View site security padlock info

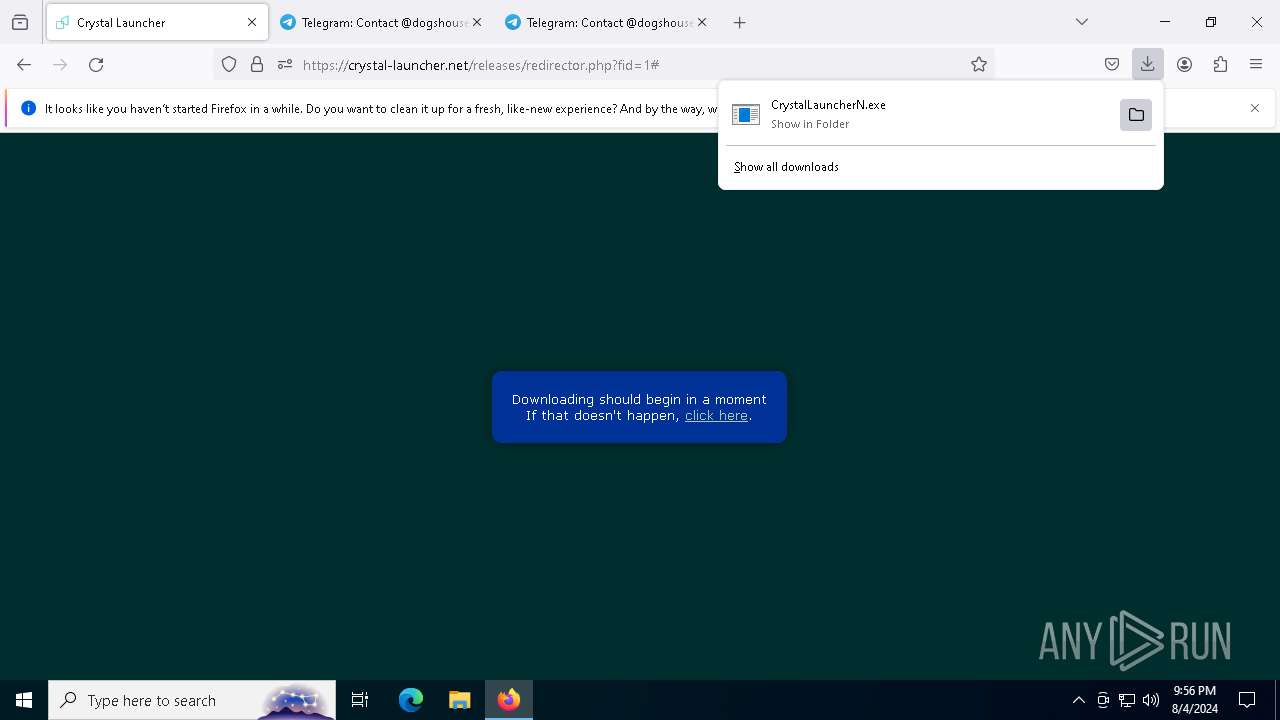tap(257, 65)
